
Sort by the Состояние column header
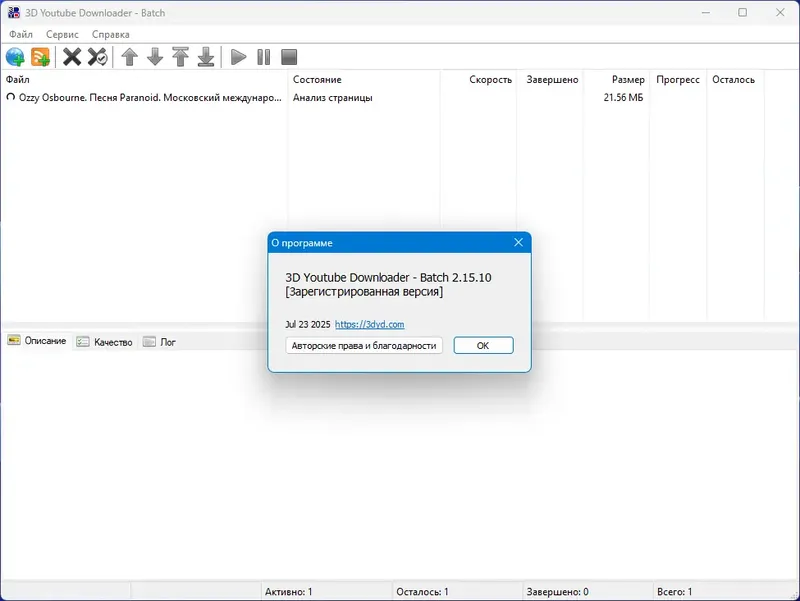pyautogui.click(x=364, y=80)
